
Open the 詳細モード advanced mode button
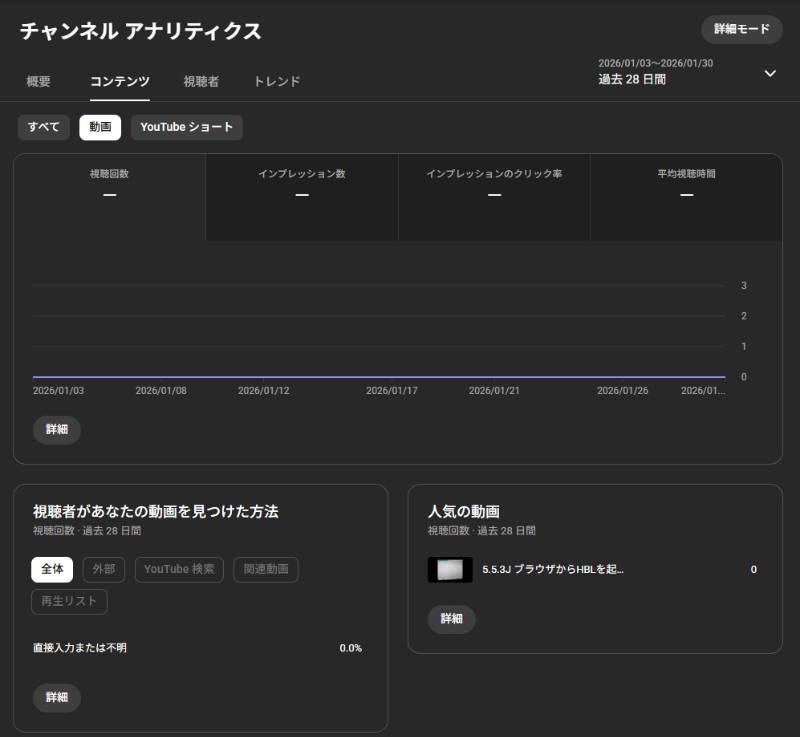[741, 29]
